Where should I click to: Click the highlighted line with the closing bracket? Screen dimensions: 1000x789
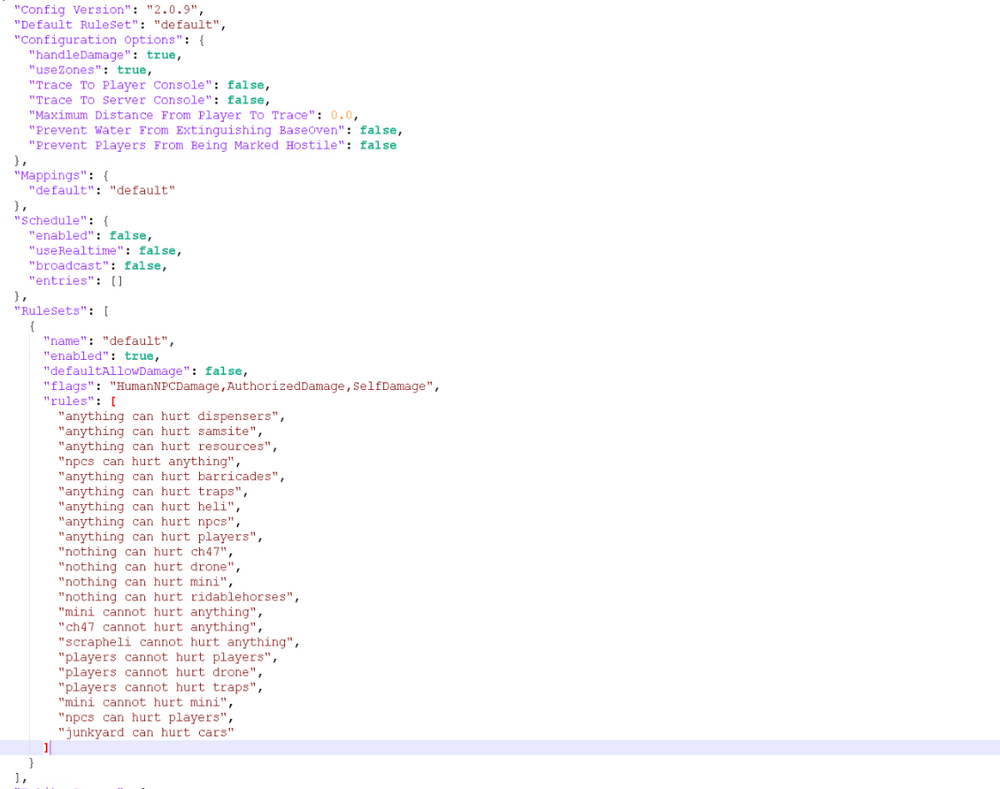coord(46,747)
